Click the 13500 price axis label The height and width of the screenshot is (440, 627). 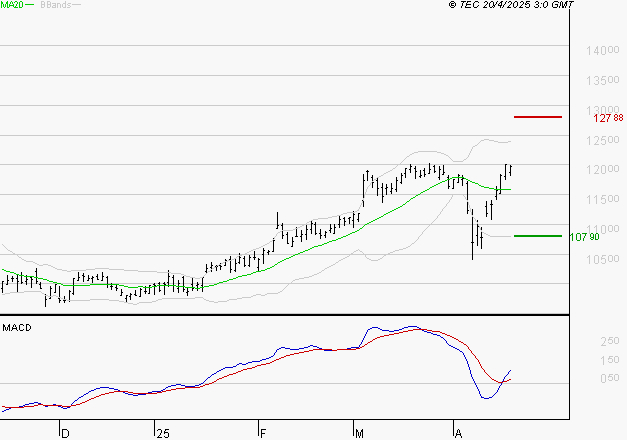point(603,80)
